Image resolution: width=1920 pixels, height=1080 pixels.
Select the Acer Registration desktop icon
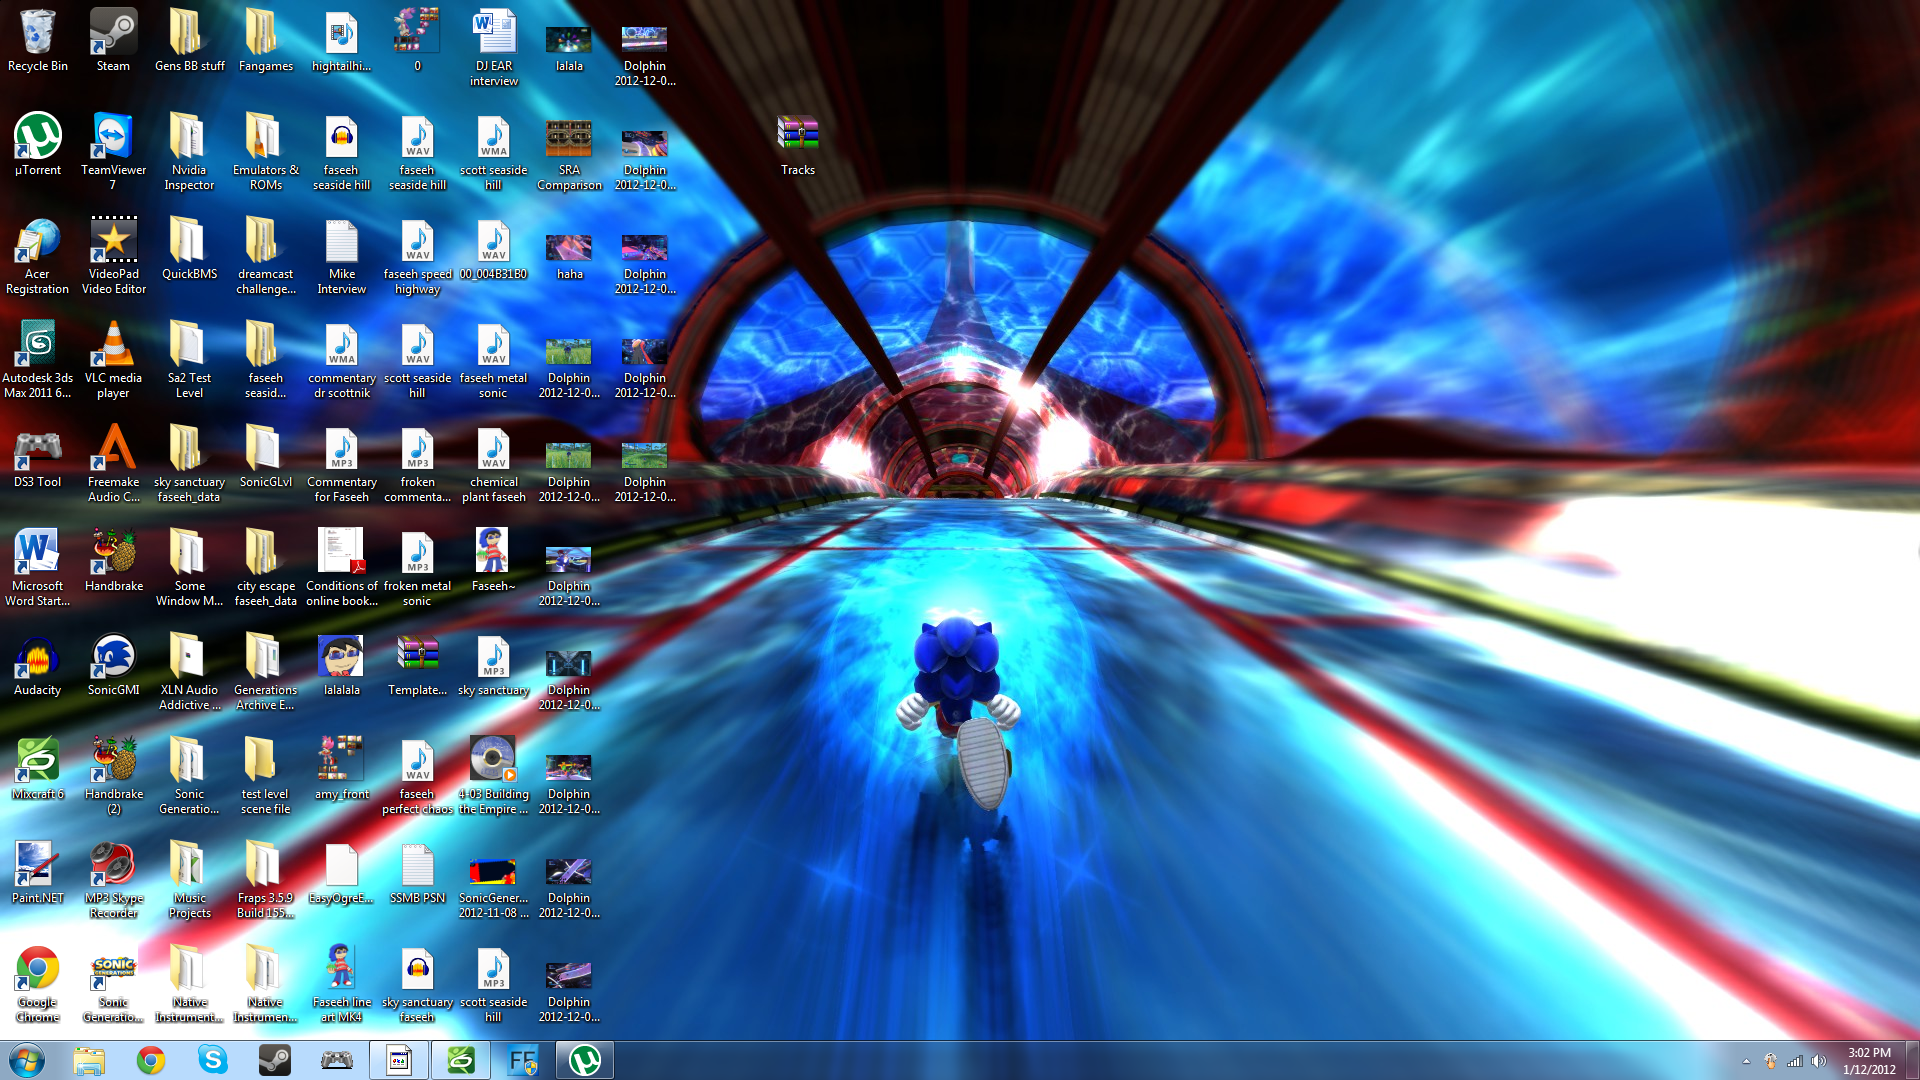38,256
